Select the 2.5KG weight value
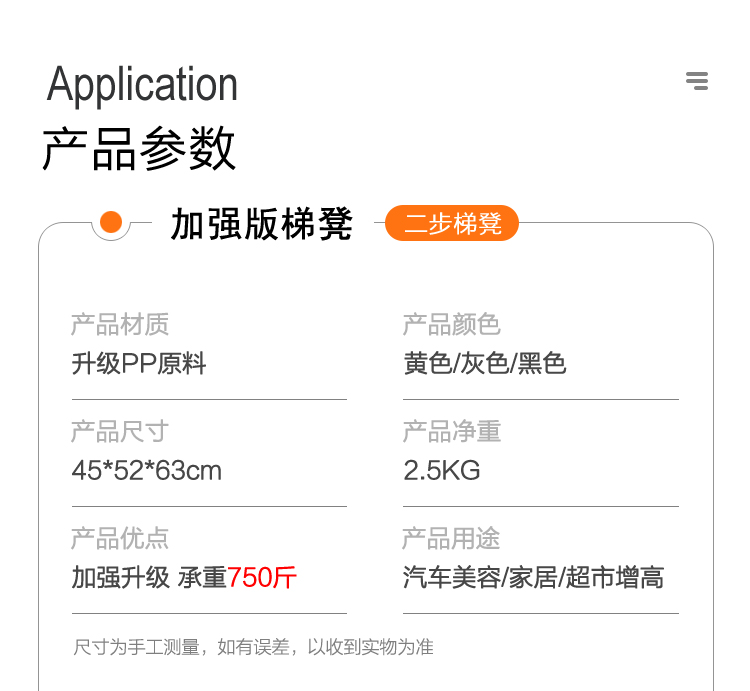Image resolution: width=750 pixels, height=691 pixels. [442, 470]
